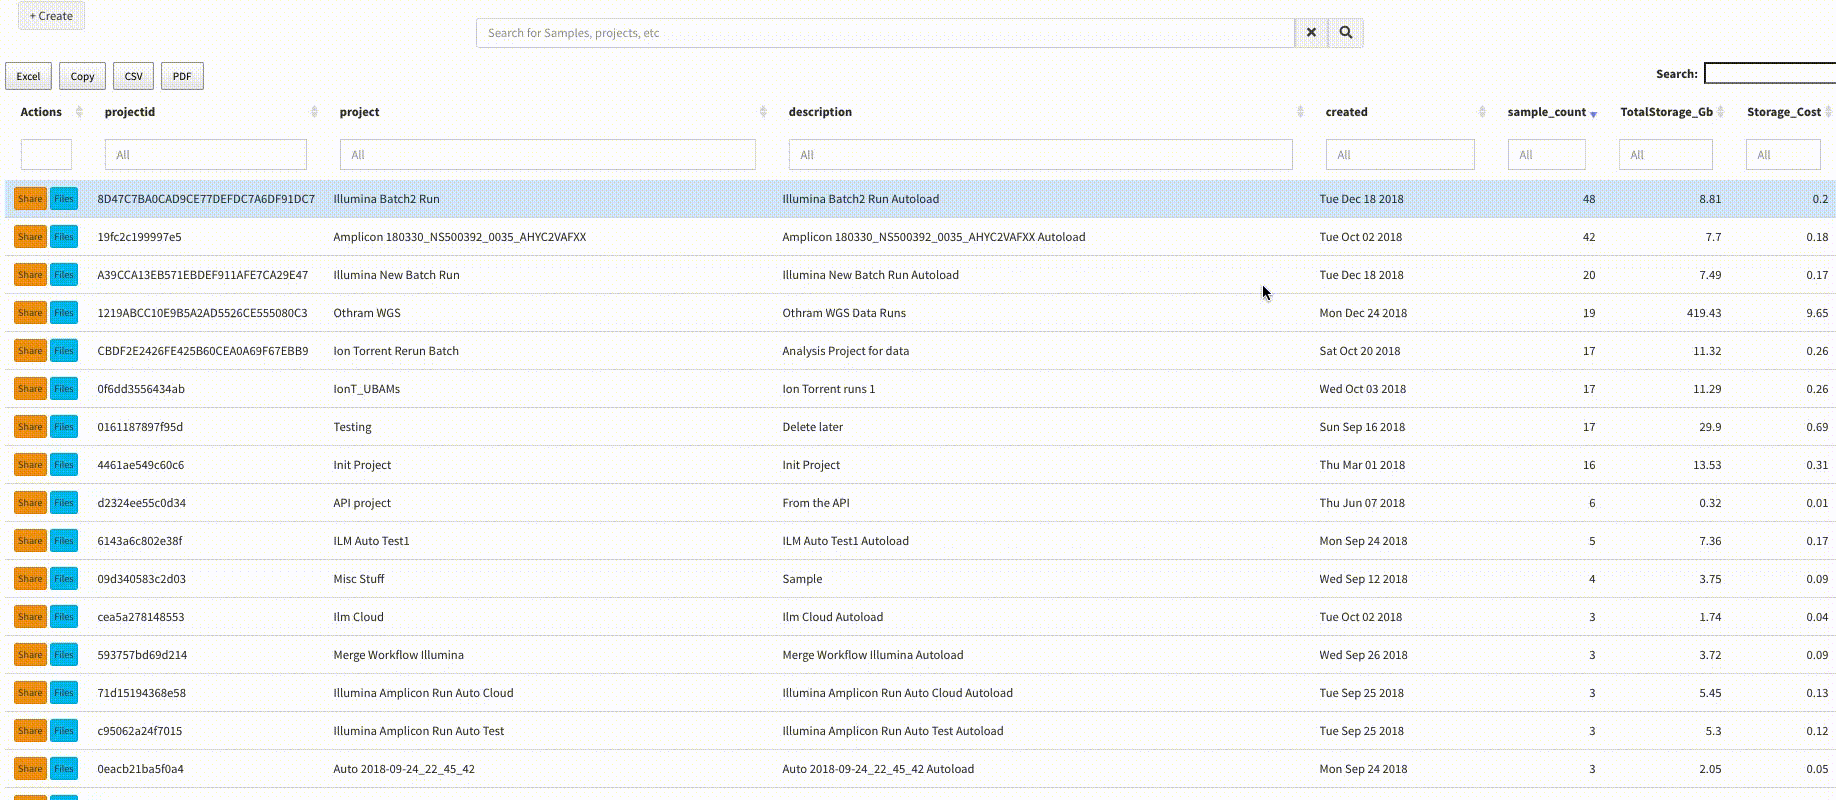Screen dimensions: 1836x800
Task: Filter field under Storage_Cost column
Action: click(1783, 155)
